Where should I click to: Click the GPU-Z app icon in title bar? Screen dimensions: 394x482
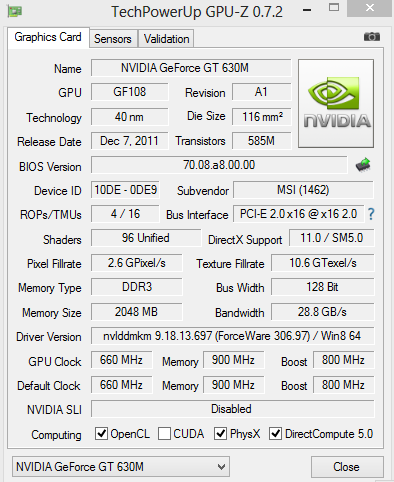(x=15, y=12)
